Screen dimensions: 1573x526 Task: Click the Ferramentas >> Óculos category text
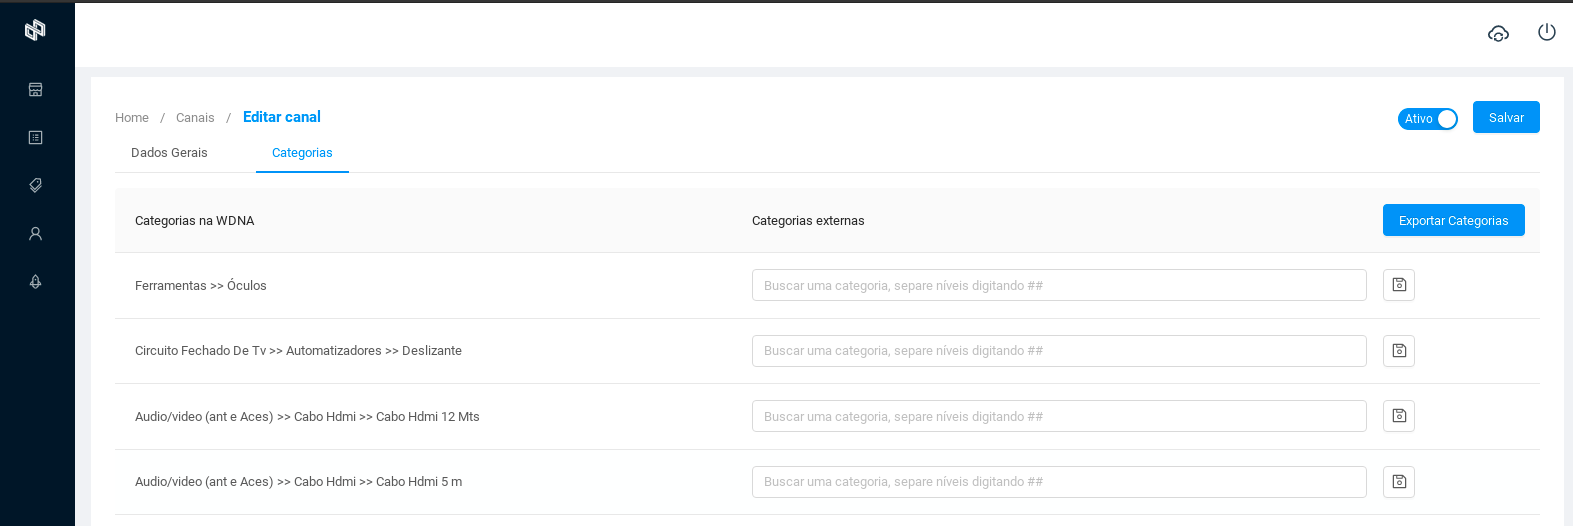pyautogui.click(x=201, y=286)
